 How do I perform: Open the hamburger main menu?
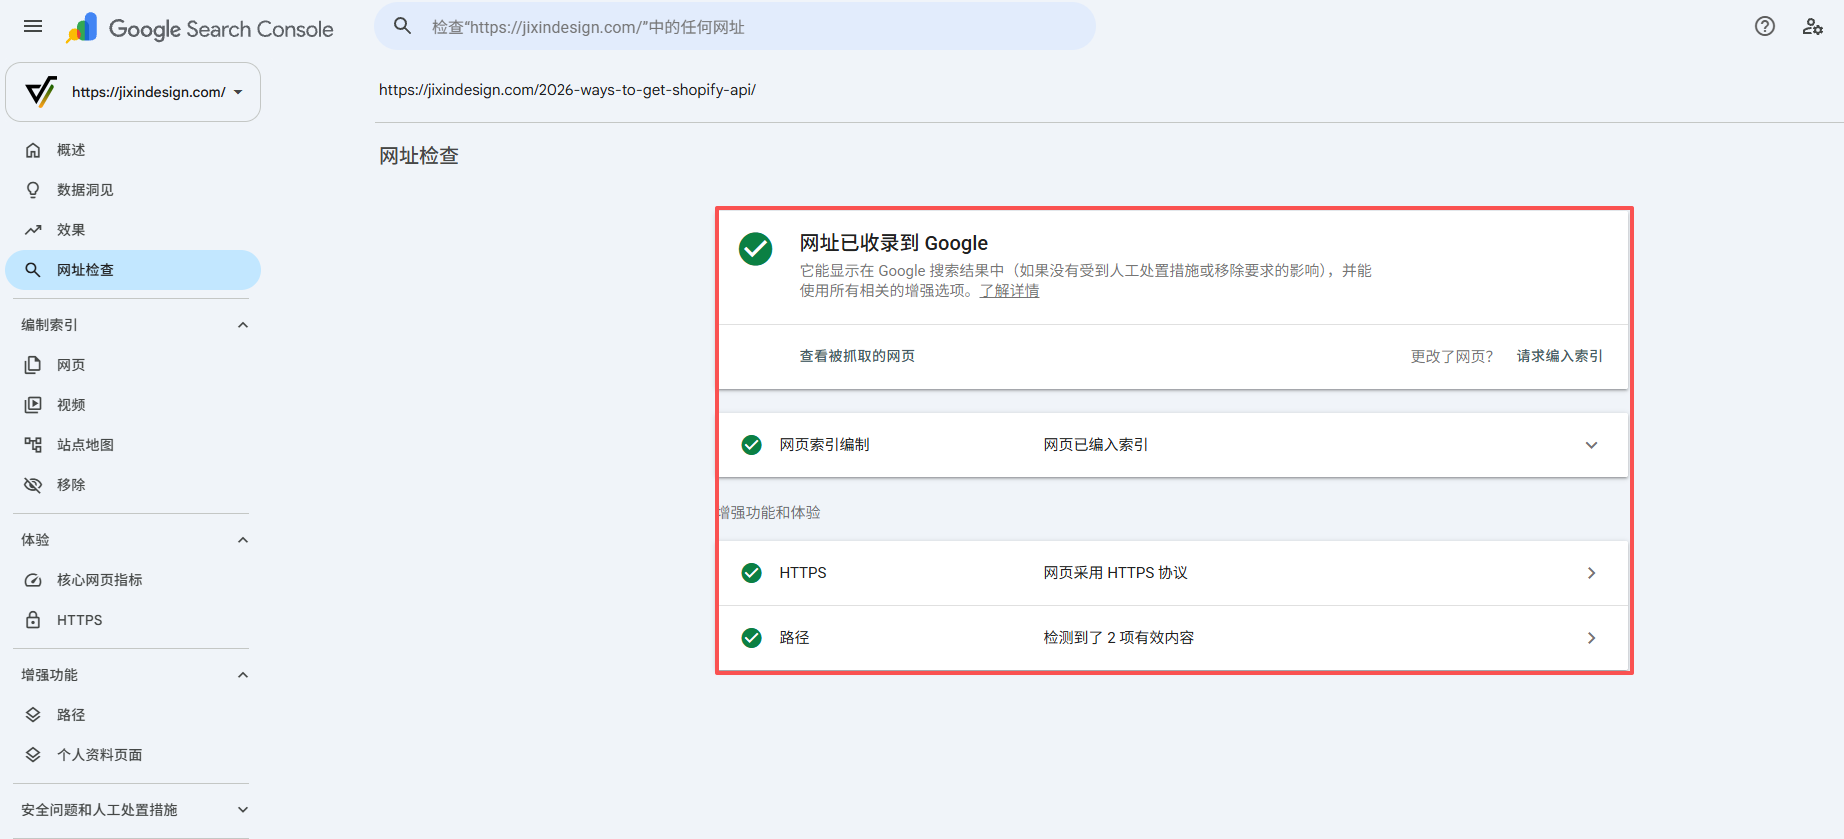33,27
